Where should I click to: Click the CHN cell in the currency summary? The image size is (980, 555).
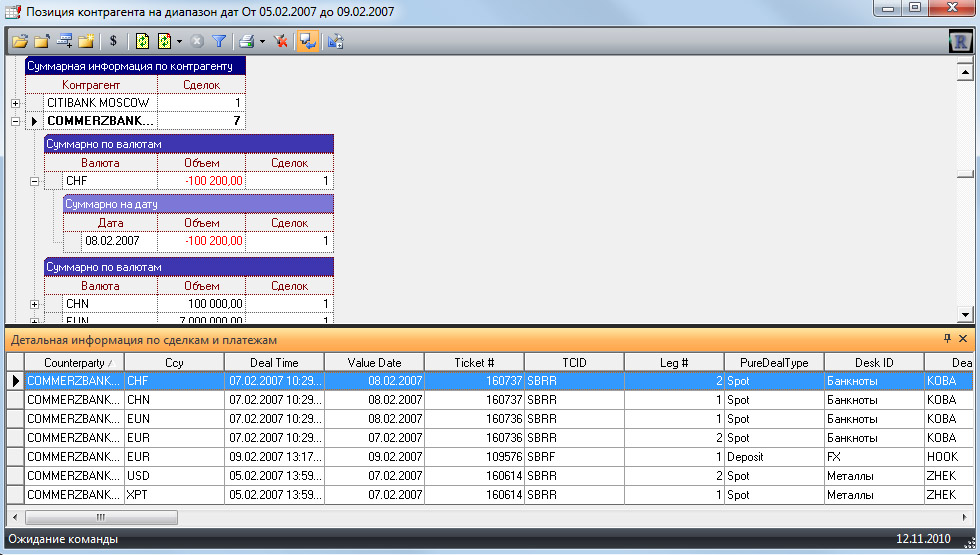[x=110, y=304]
